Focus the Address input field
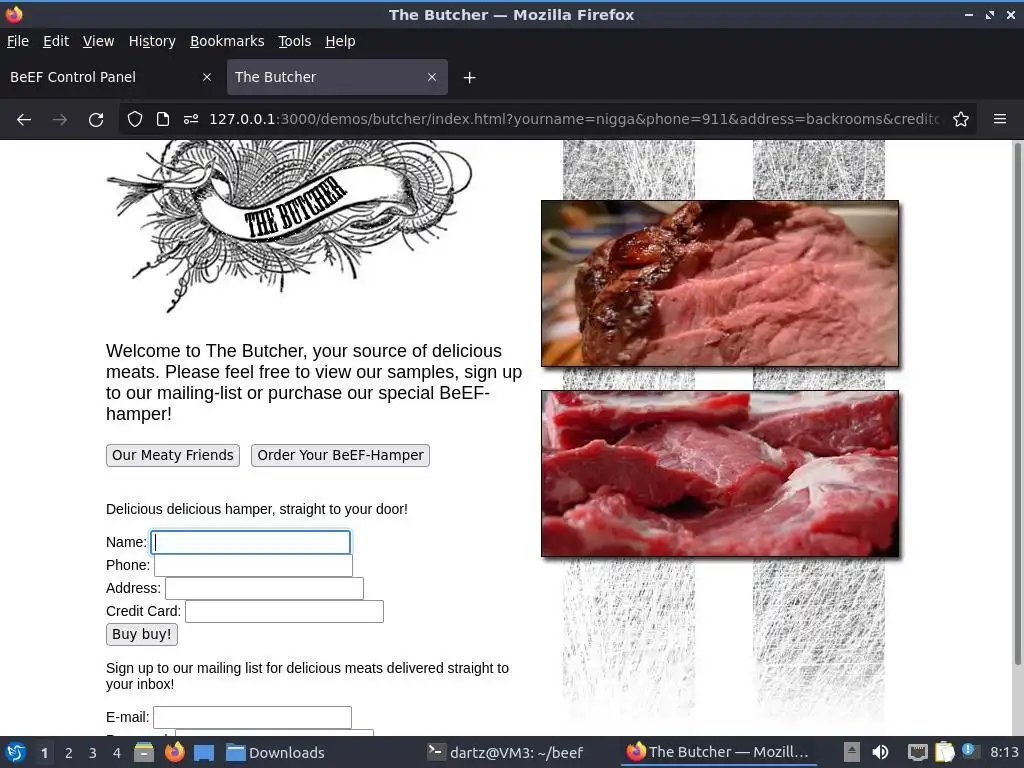 (264, 588)
